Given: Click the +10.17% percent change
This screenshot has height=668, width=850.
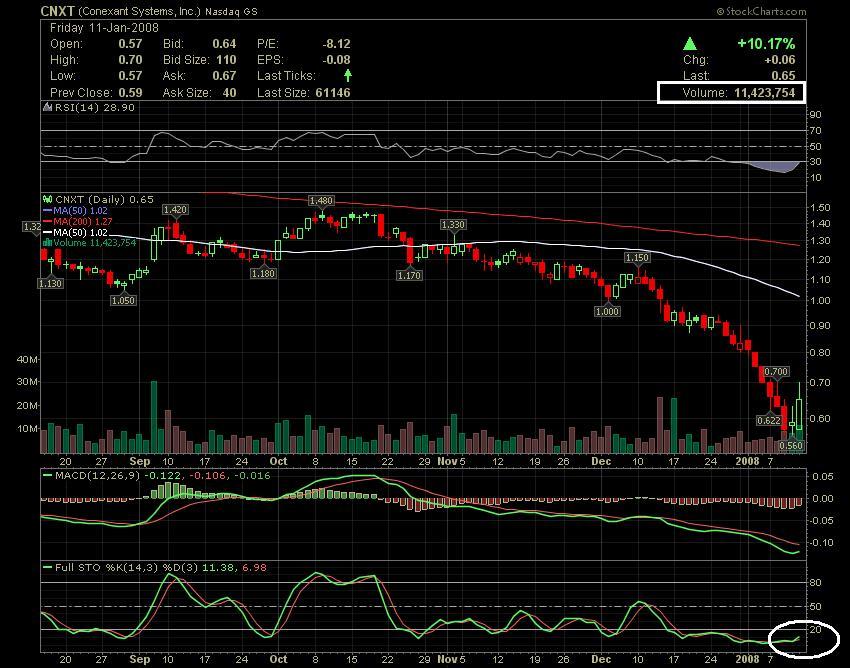Looking at the screenshot, I should (x=766, y=43).
